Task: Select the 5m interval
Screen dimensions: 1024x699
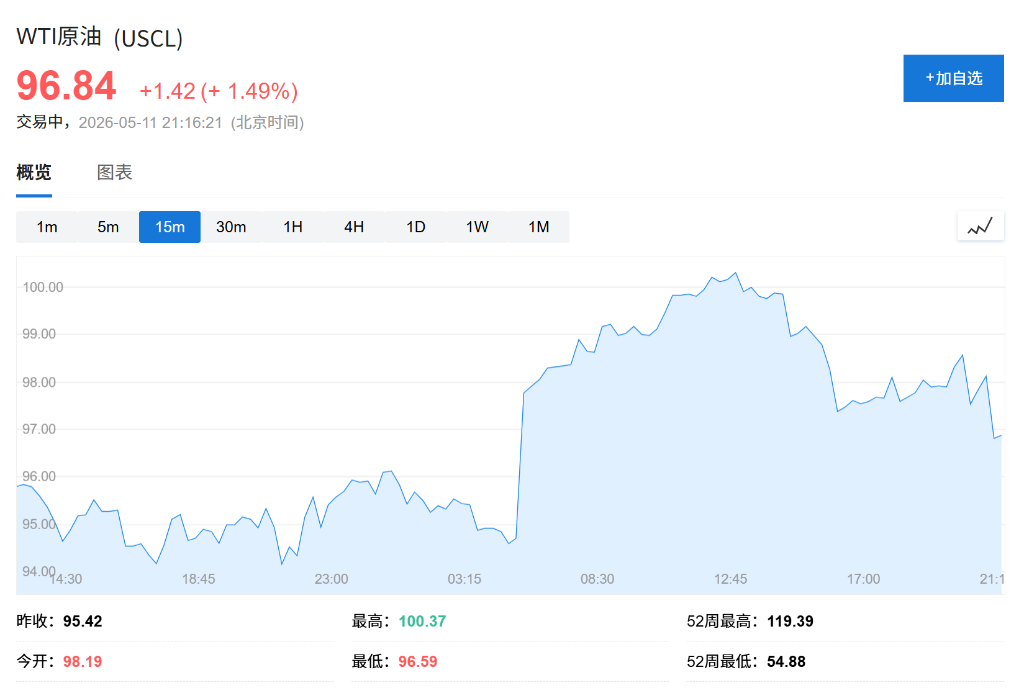Action: pyautogui.click(x=108, y=227)
